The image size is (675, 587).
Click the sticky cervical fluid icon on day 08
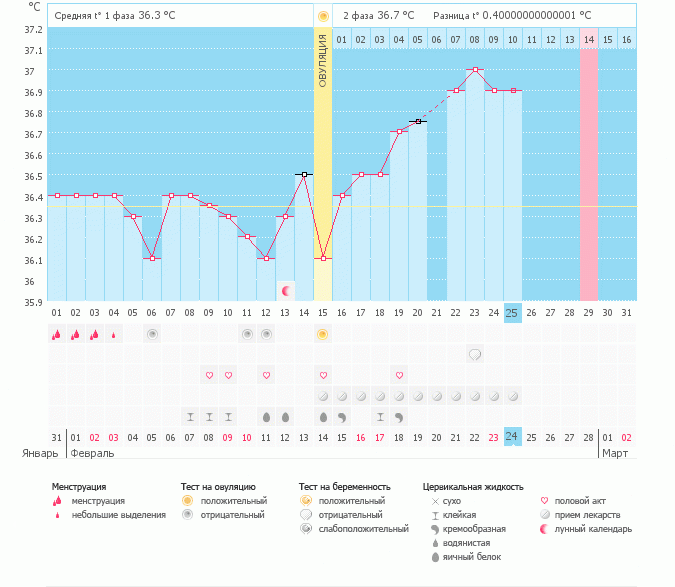point(190,416)
